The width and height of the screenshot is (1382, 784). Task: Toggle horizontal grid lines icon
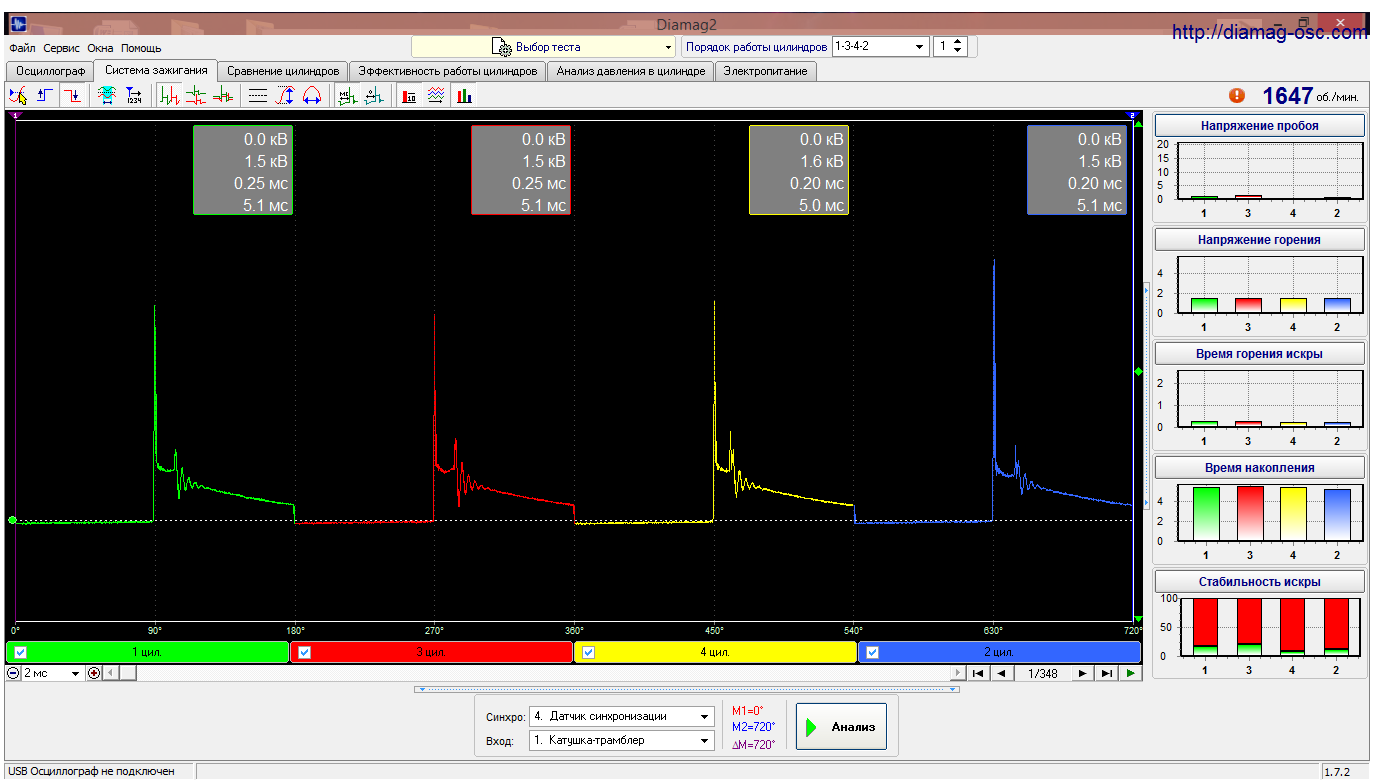point(258,96)
